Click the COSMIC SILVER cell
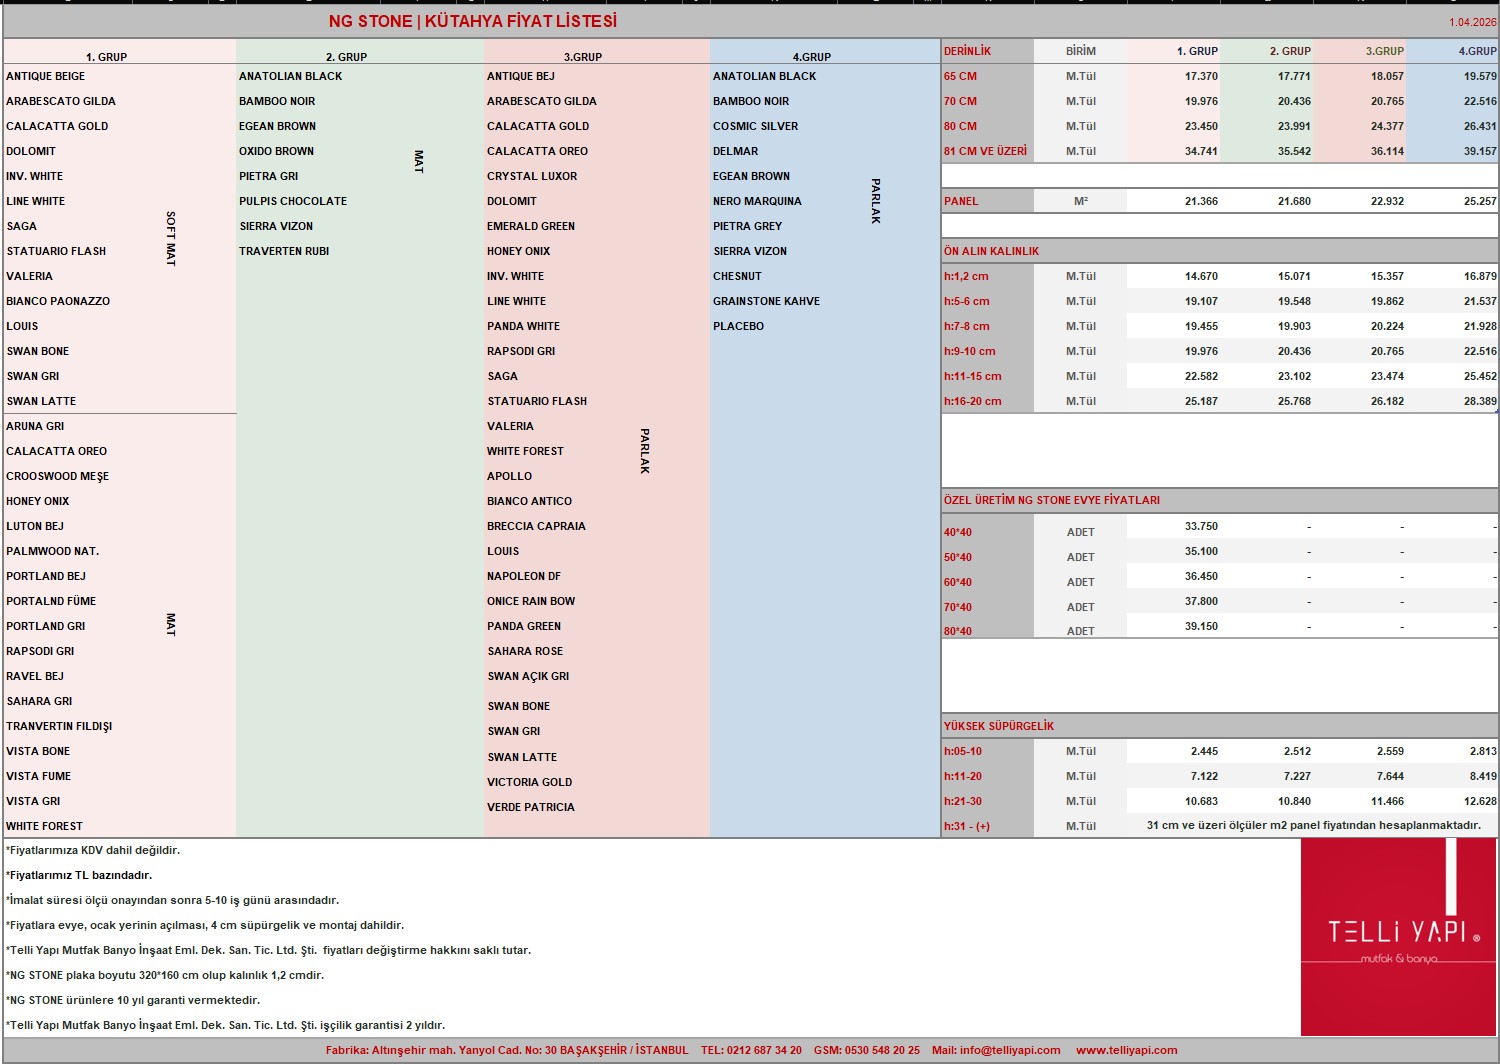 click(x=756, y=126)
